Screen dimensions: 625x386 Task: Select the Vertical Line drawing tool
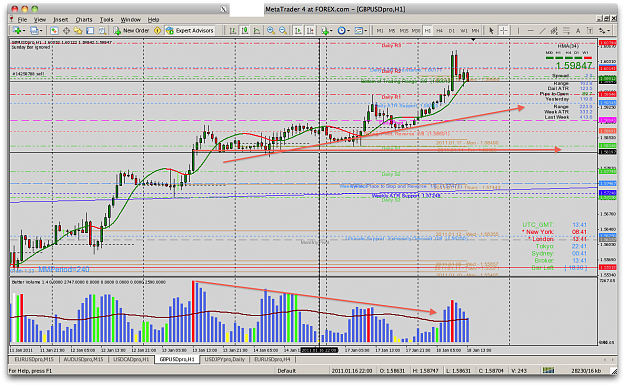click(x=518, y=30)
